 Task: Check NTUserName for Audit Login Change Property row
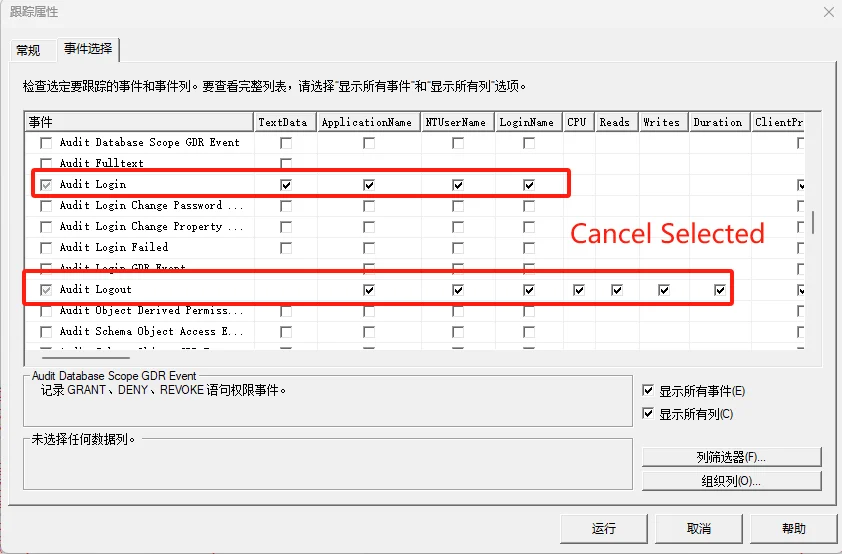pos(458,227)
